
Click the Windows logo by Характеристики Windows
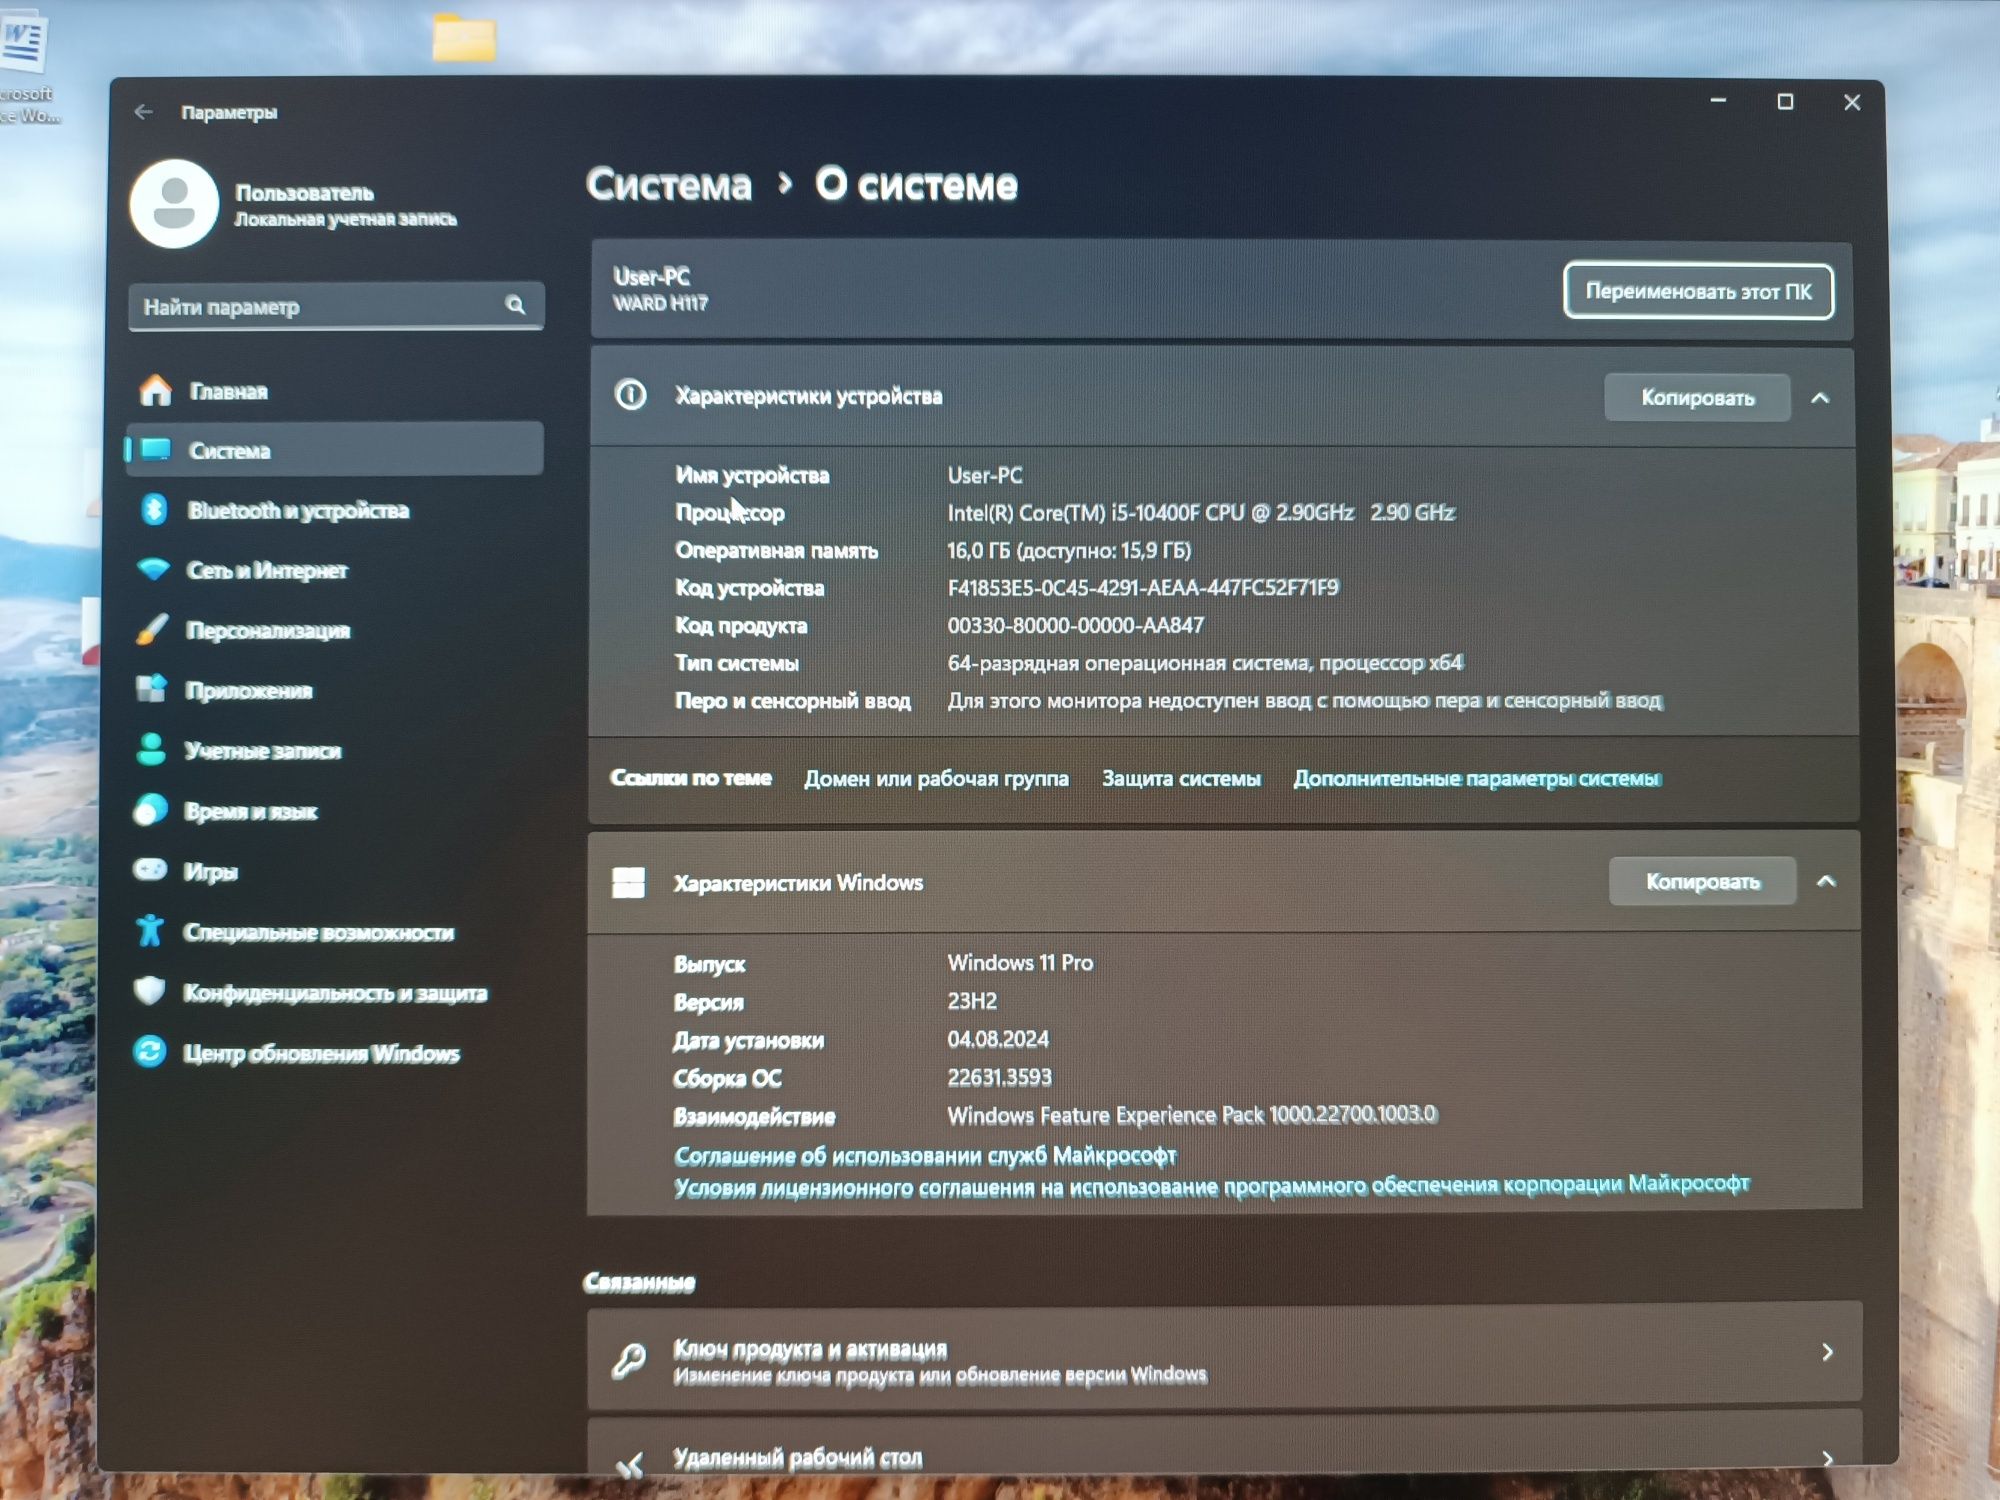pyautogui.click(x=628, y=882)
